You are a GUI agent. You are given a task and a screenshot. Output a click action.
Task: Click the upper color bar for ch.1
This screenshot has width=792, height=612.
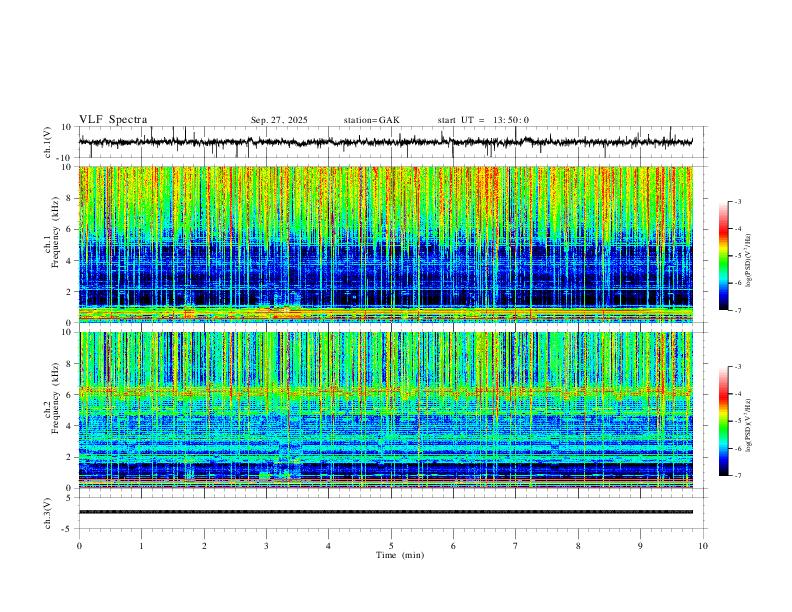[x=723, y=256]
